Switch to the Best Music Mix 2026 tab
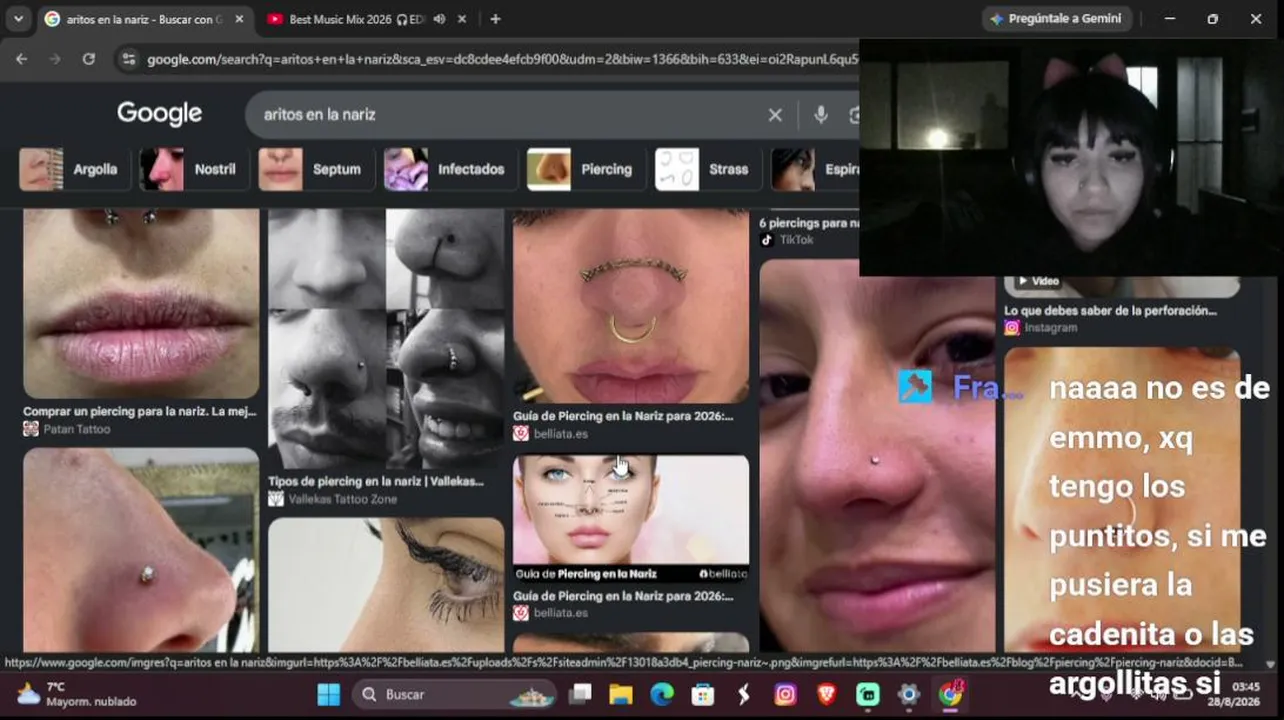This screenshot has height=720, width=1284. [356, 19]
